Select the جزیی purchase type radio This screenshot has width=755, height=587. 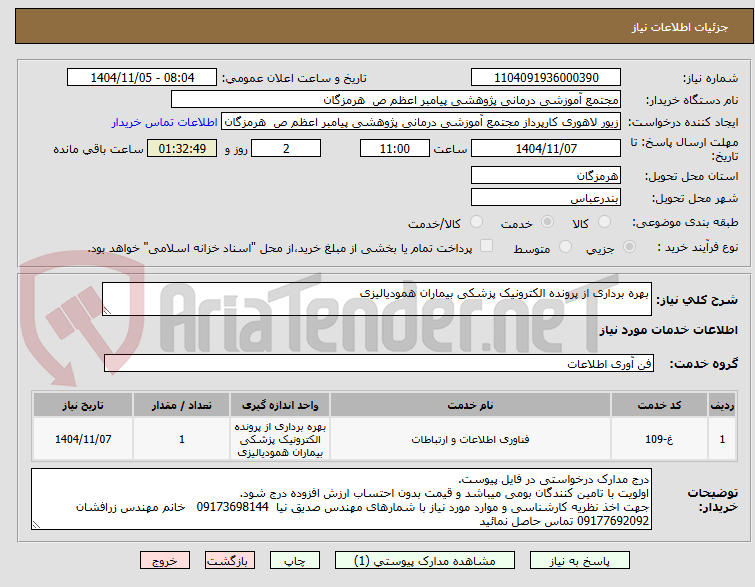(629, 247)
